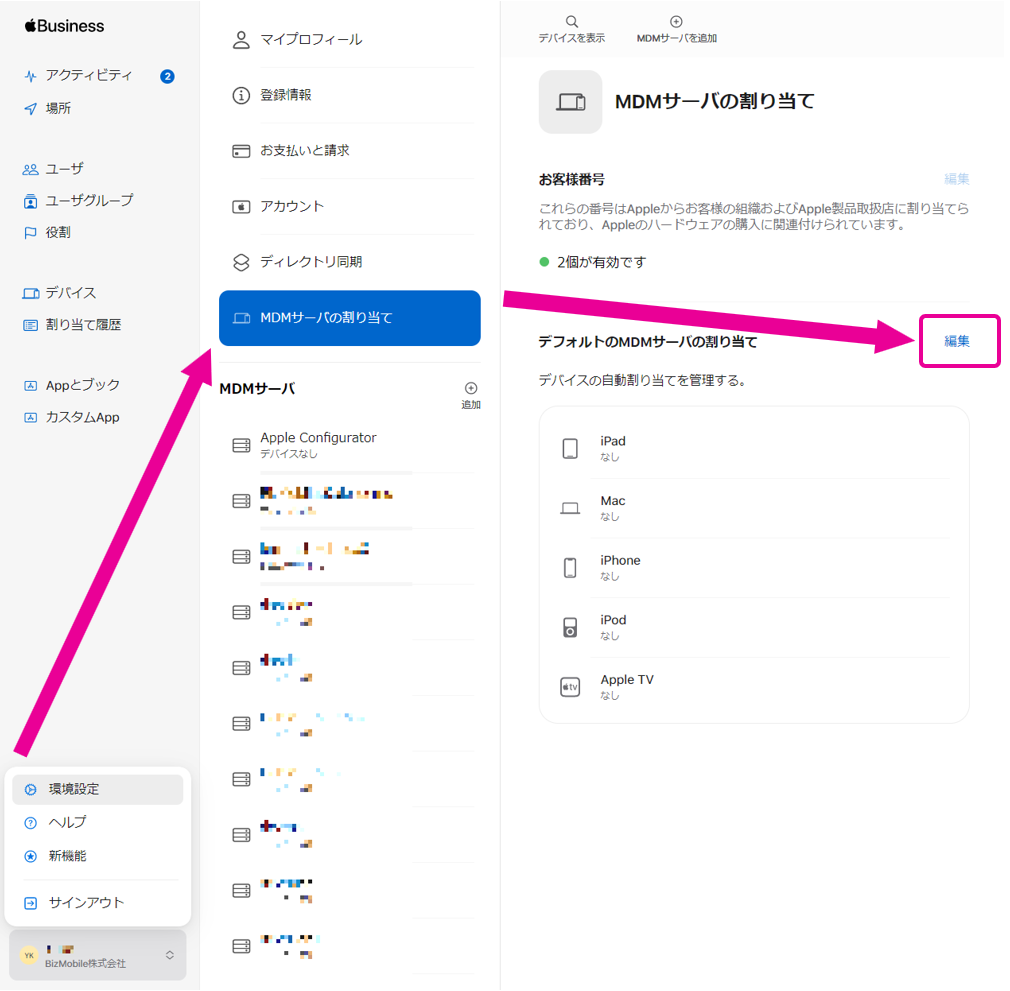Click サインアウト in the account menu

86,903
